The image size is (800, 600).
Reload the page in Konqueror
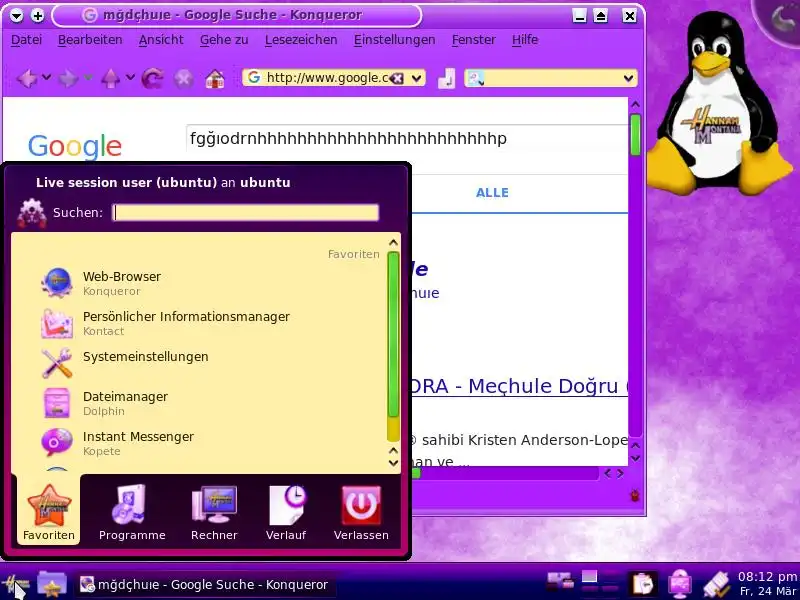[152, 79]
